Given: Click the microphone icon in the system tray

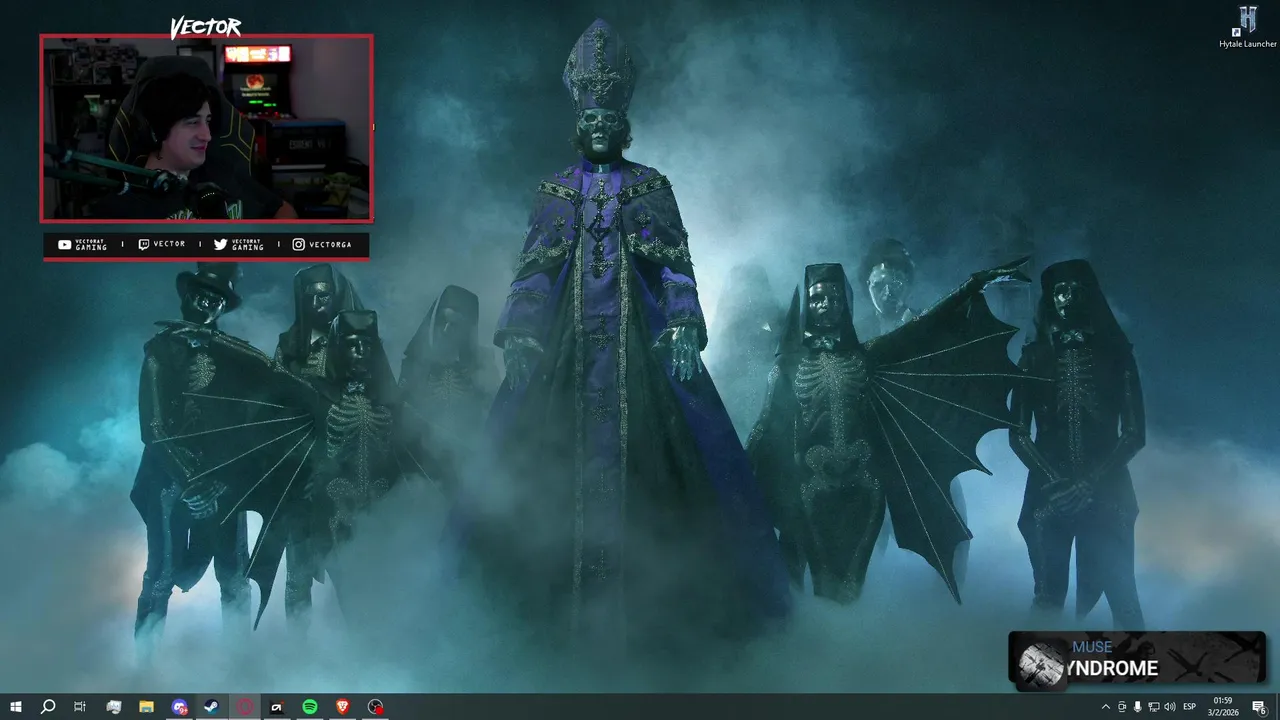Looking at the screenshot, I should (x=1138, y=707).
